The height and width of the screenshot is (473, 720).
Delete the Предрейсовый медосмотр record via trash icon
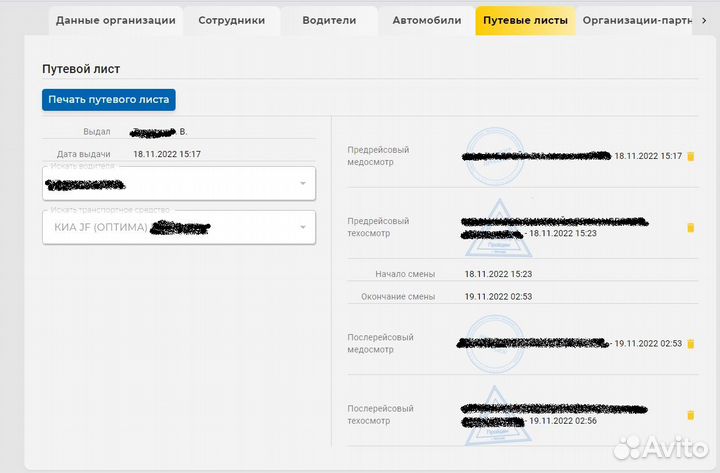[x=691, y=157]
